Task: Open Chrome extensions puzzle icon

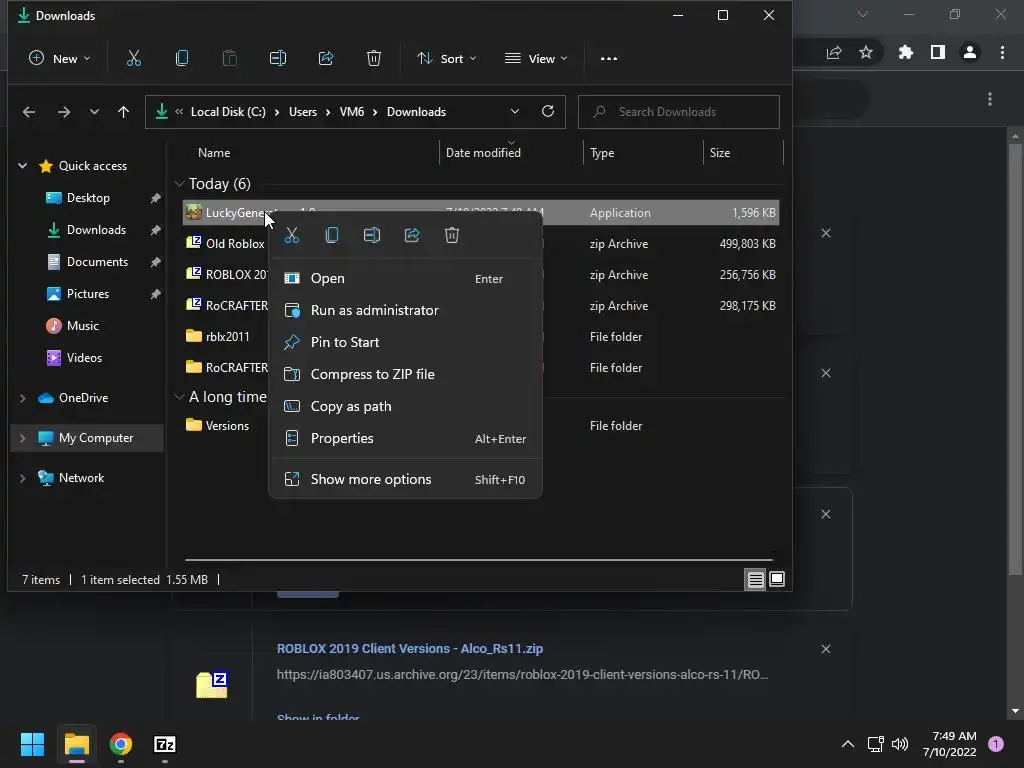Action: pyautogui.click(x=905, y=52)
